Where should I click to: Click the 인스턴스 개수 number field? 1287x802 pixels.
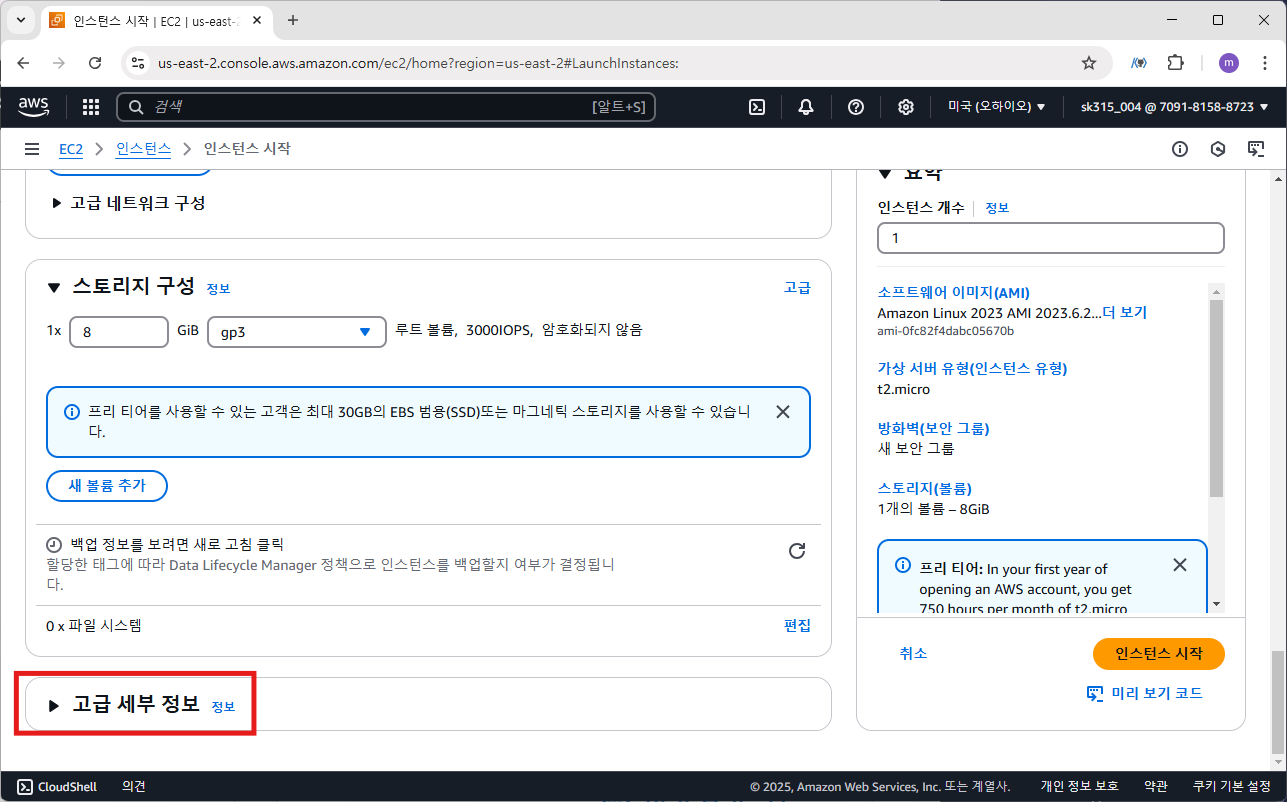click(1050, 238)
